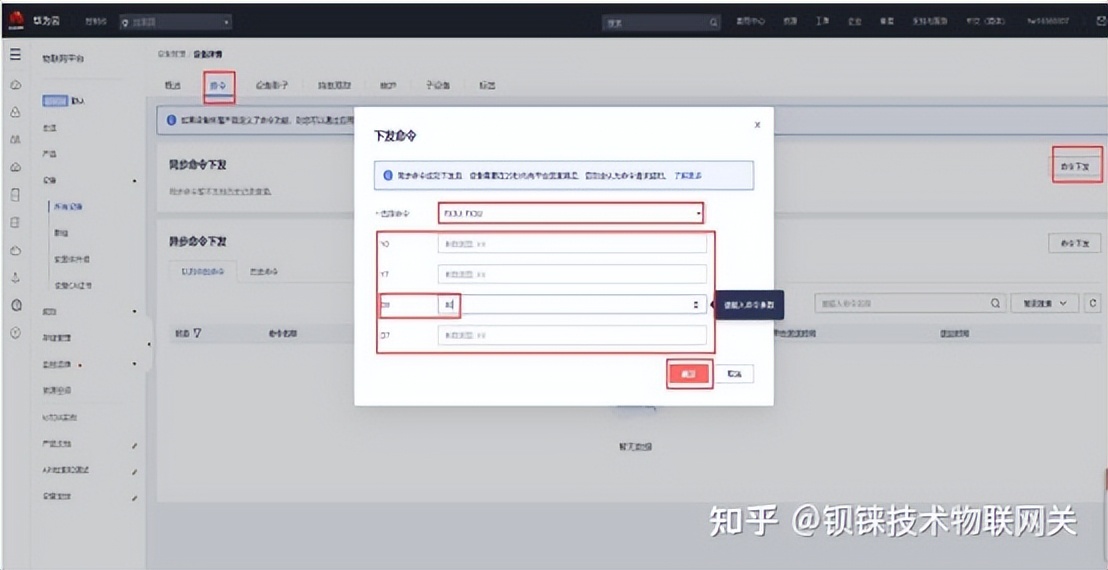Open 设备CA证书 in the sidebar
Screen dimensions: 1108x570
73,286
